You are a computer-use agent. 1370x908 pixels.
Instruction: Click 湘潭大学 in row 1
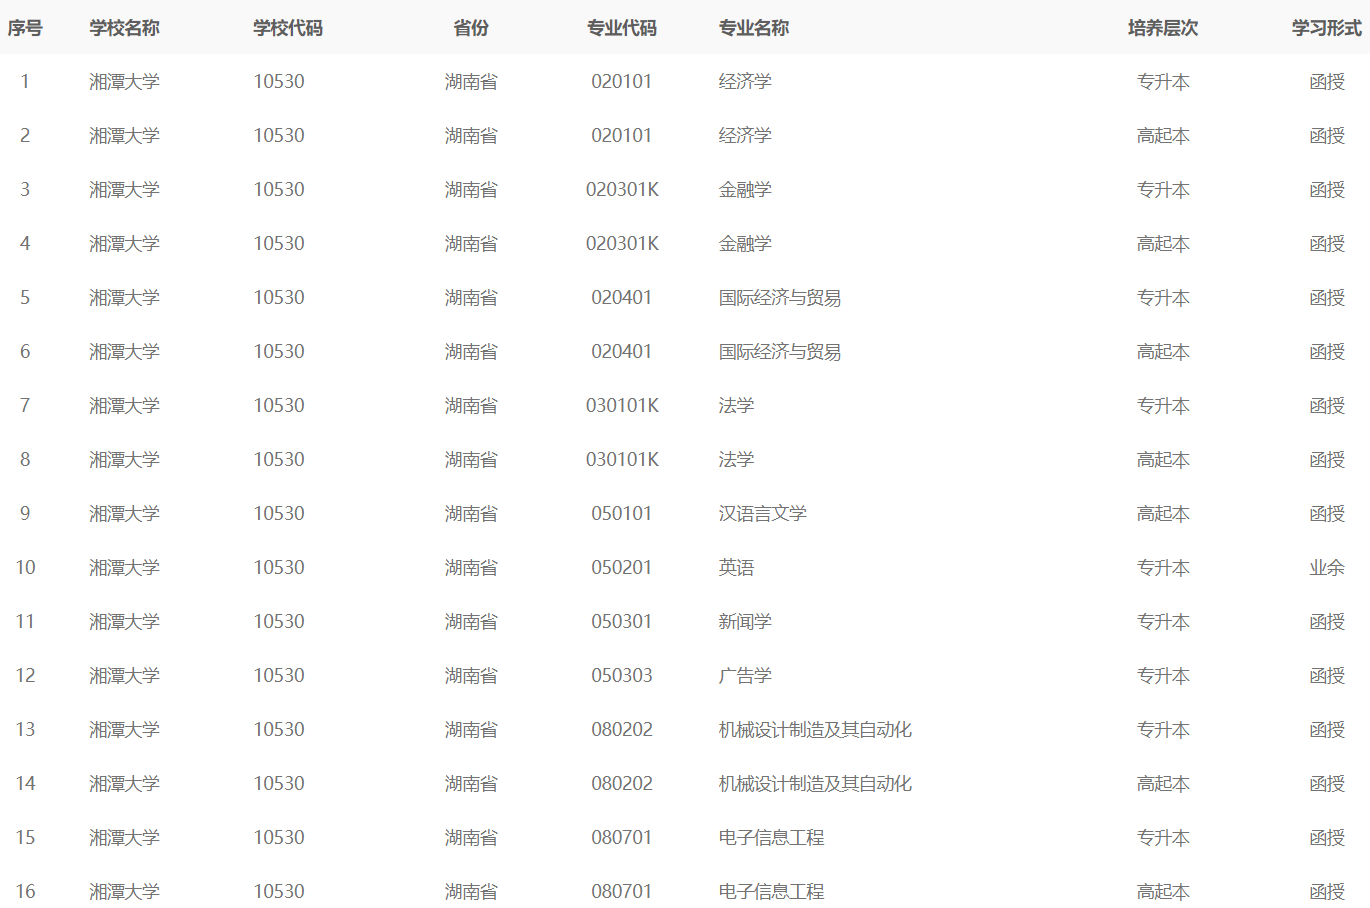click(124, 82)
